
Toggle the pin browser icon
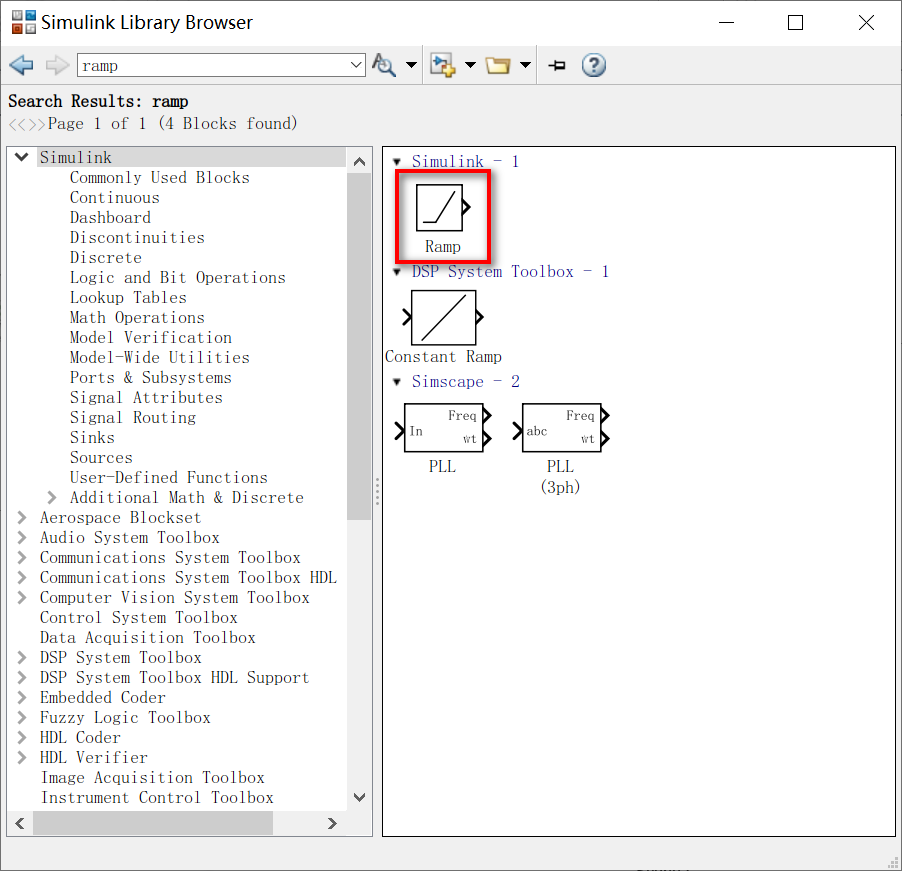pyautogui.click(x=557, y=64)
